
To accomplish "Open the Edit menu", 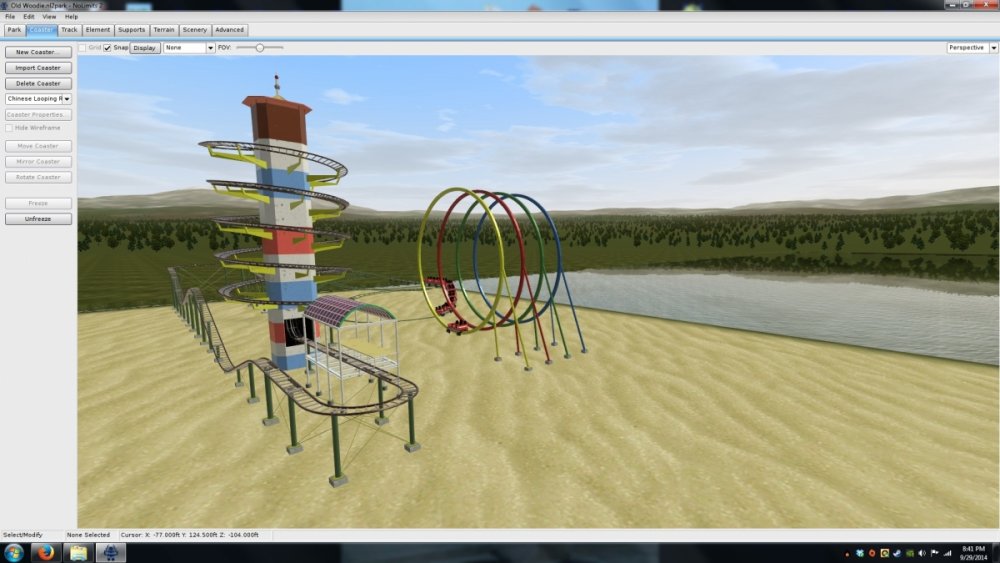I will coord(29,17).
